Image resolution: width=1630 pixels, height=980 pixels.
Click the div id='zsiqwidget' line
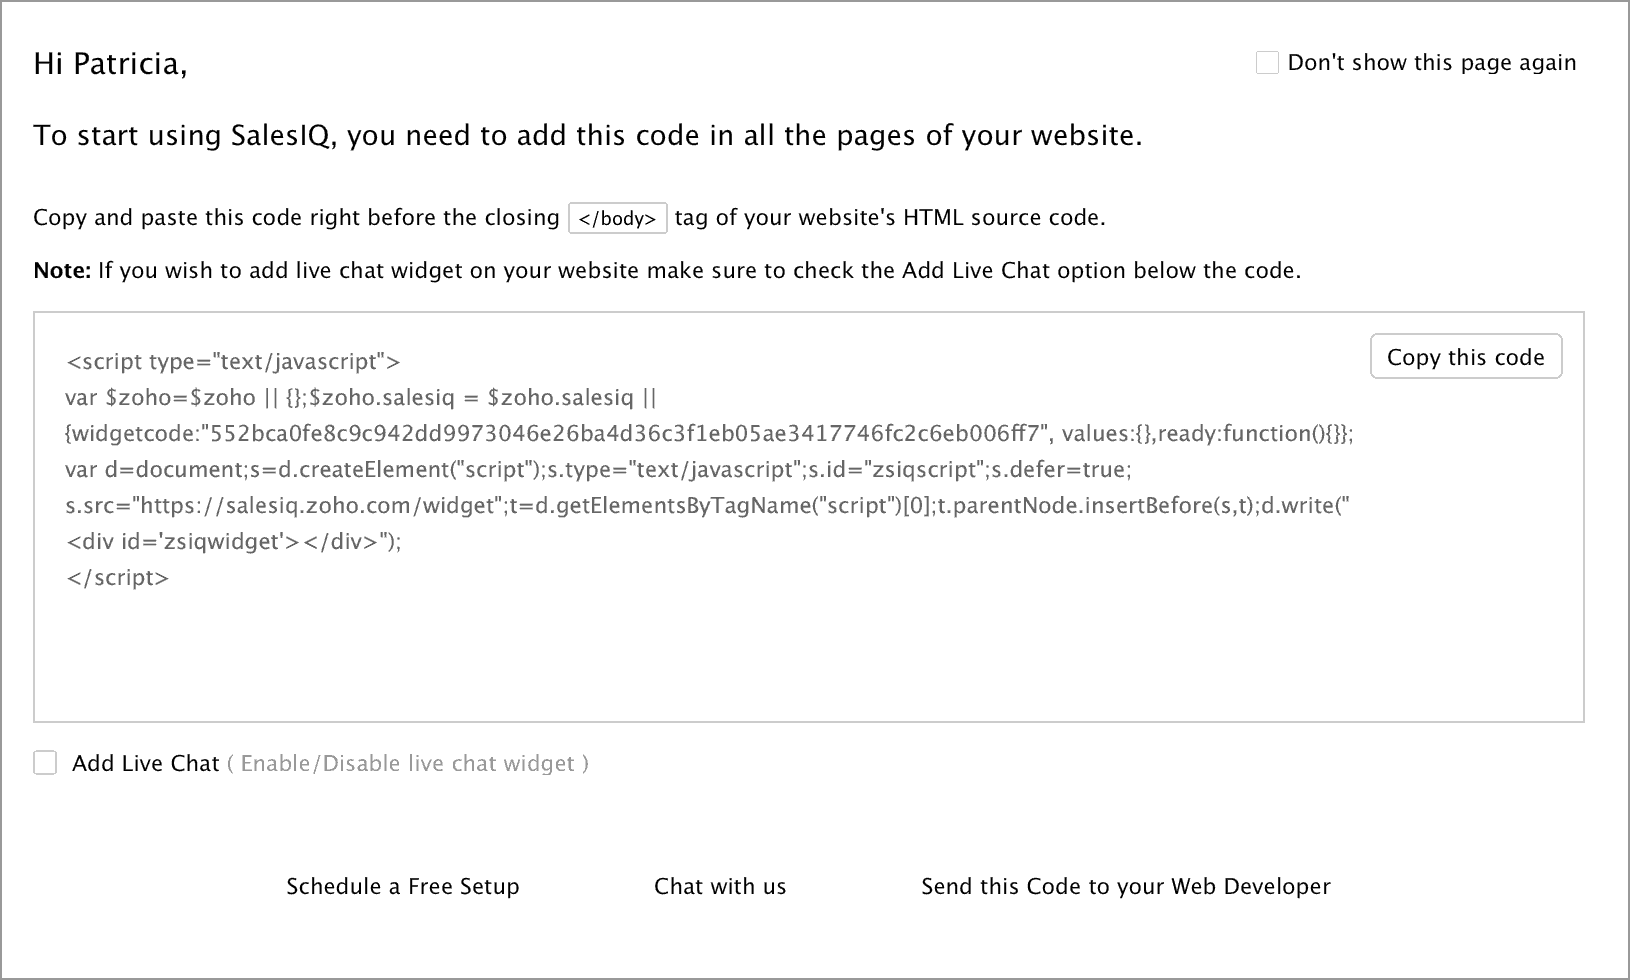[233, 541]
